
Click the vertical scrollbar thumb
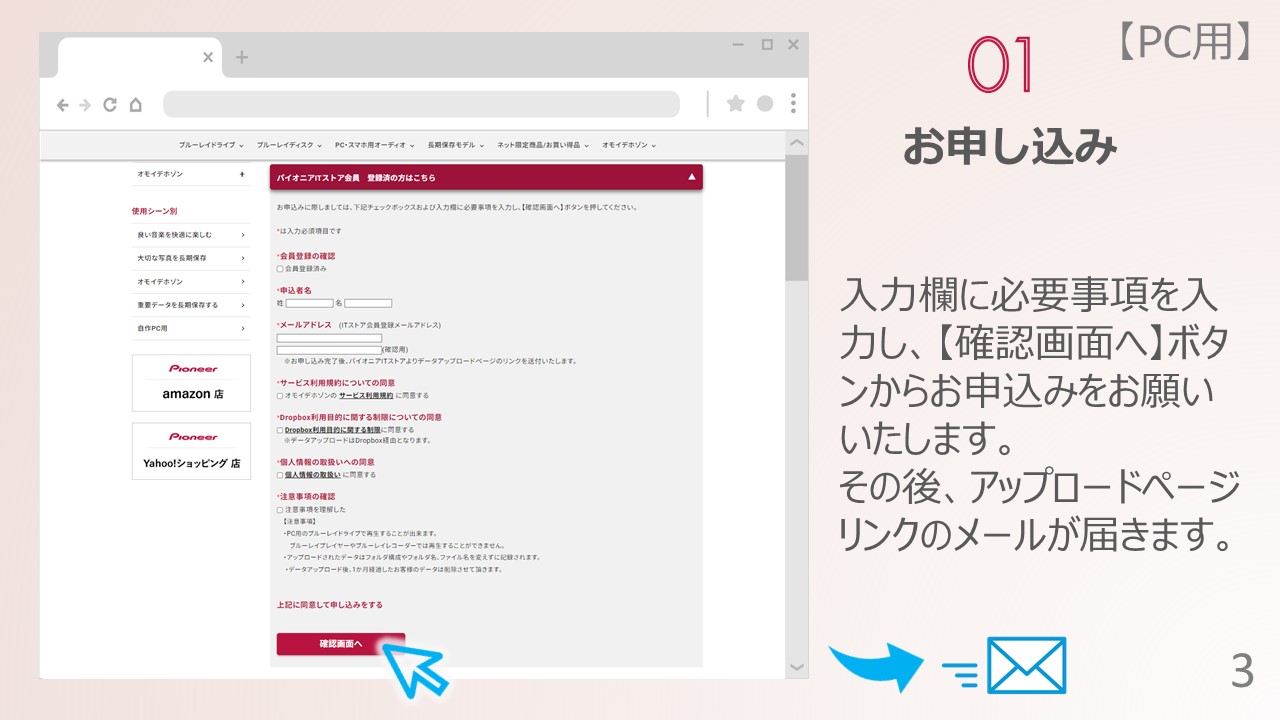796,218
